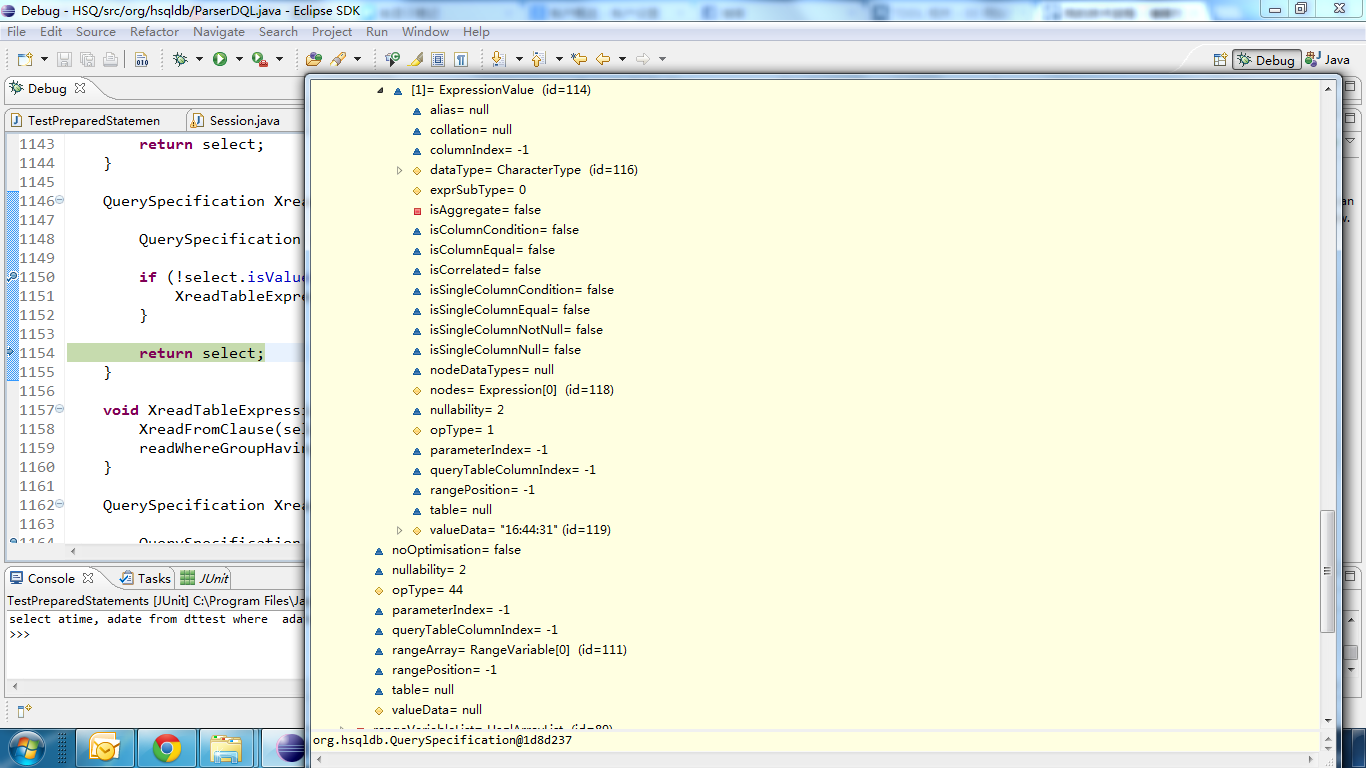Click the Toggle Breadcrumb toolbar icon
The height and width of the screenshot is (768, 1366).
tap(393, 60)
